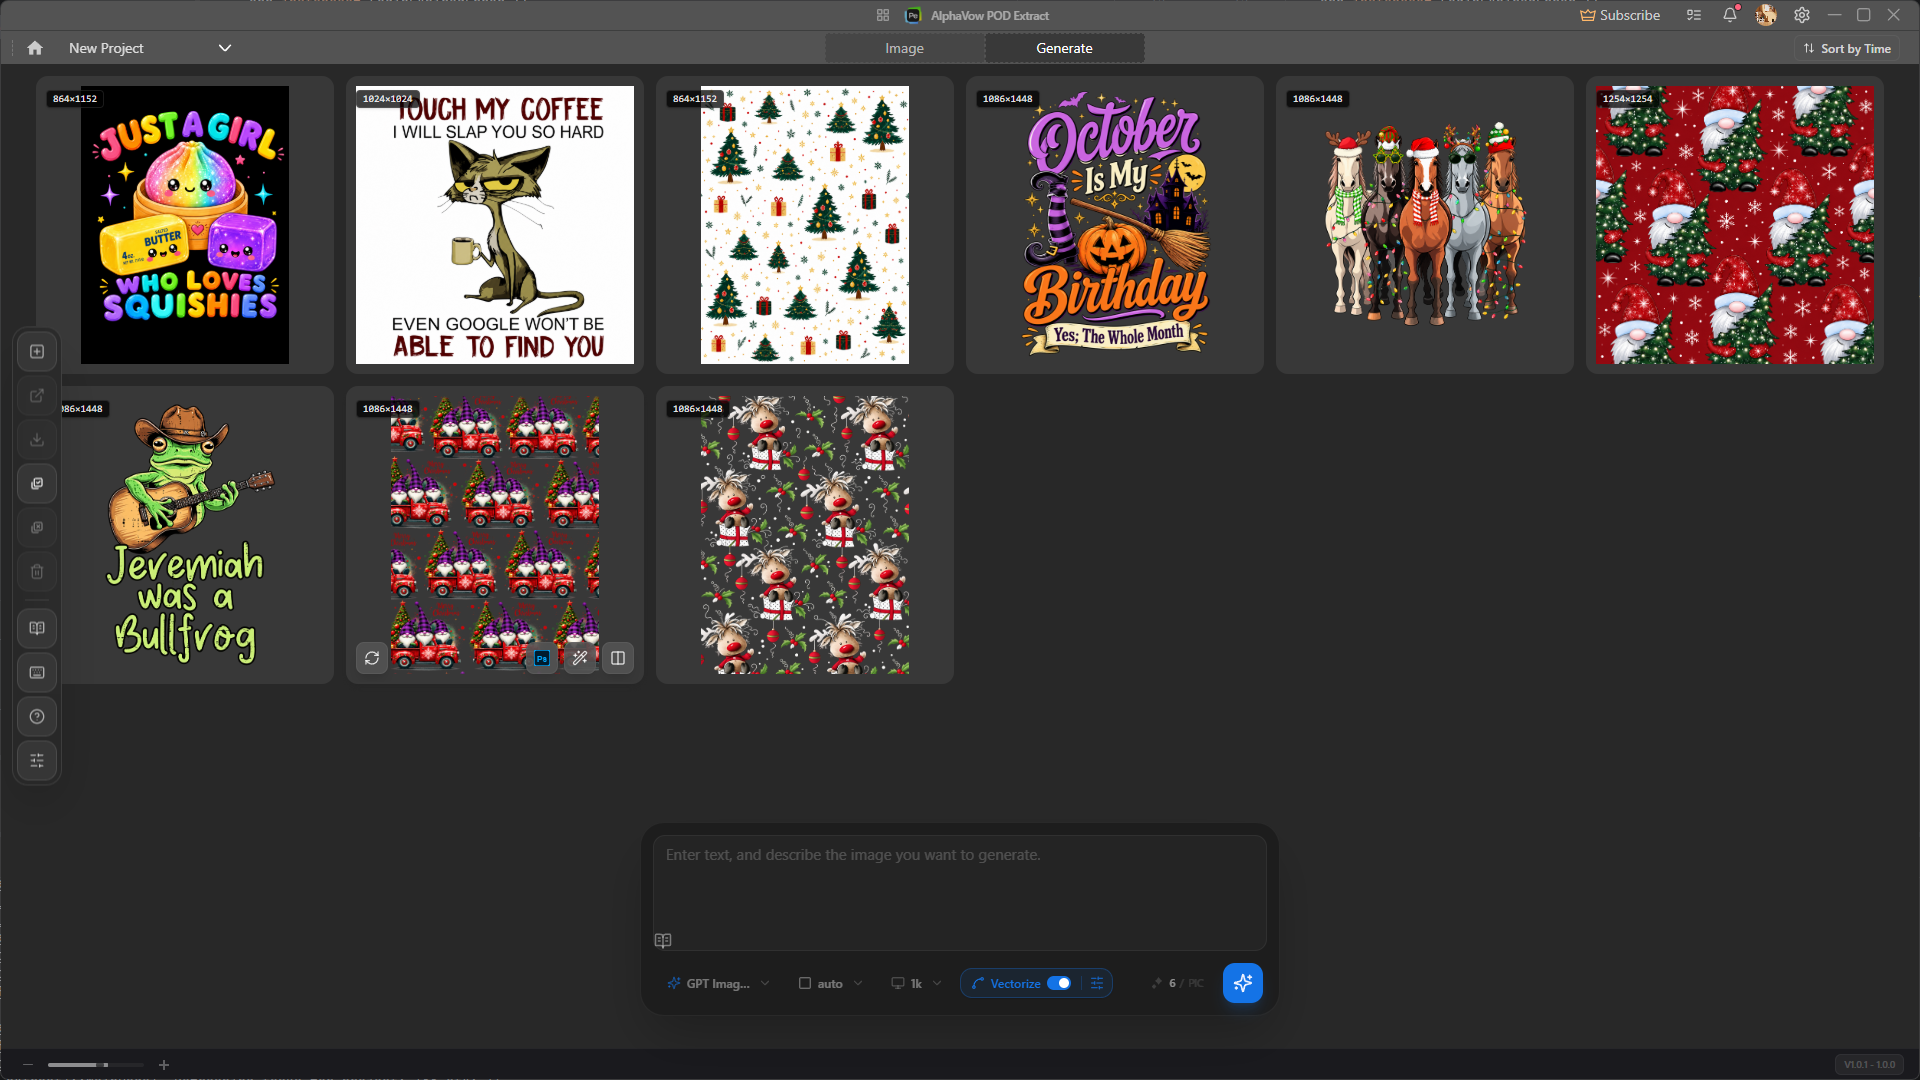This screenshot has width=1920, height=1080.
Task: Click the user avatar in title bar
Action: pos(1766,15)
